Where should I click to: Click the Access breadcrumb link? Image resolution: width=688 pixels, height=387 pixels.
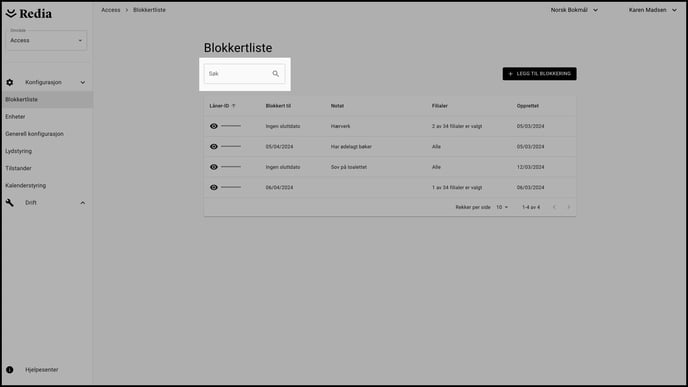[x=111, y=10]
